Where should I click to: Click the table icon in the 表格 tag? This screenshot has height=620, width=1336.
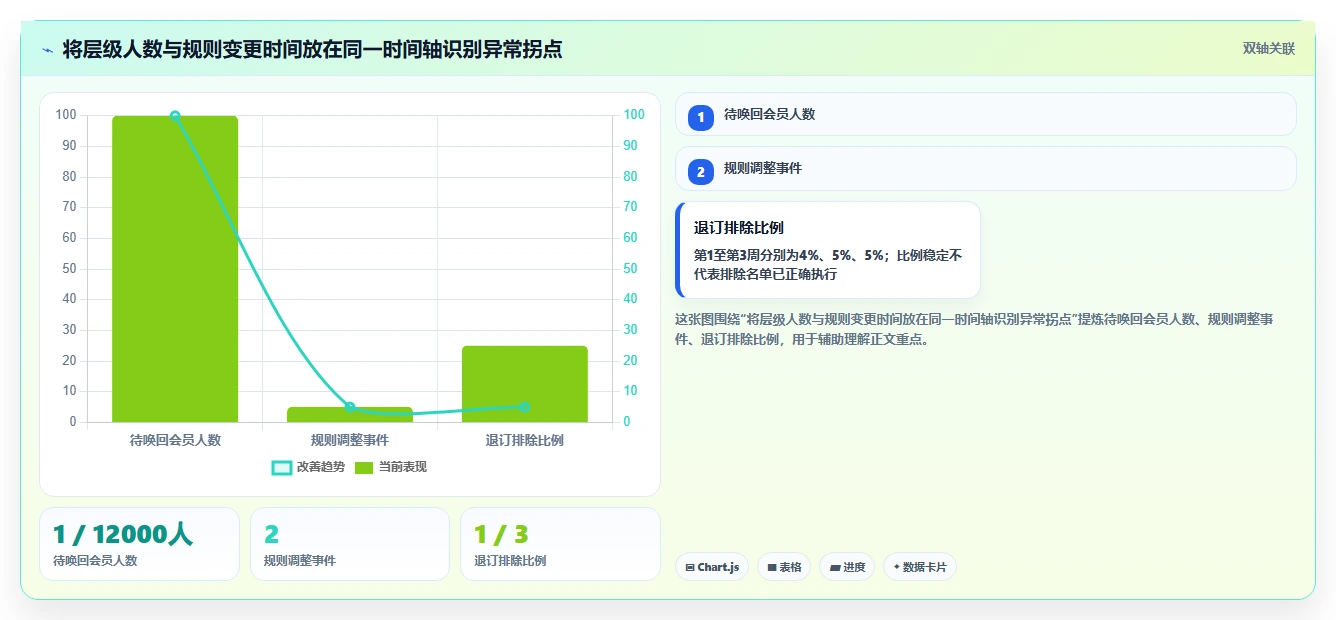pos(772,567)
